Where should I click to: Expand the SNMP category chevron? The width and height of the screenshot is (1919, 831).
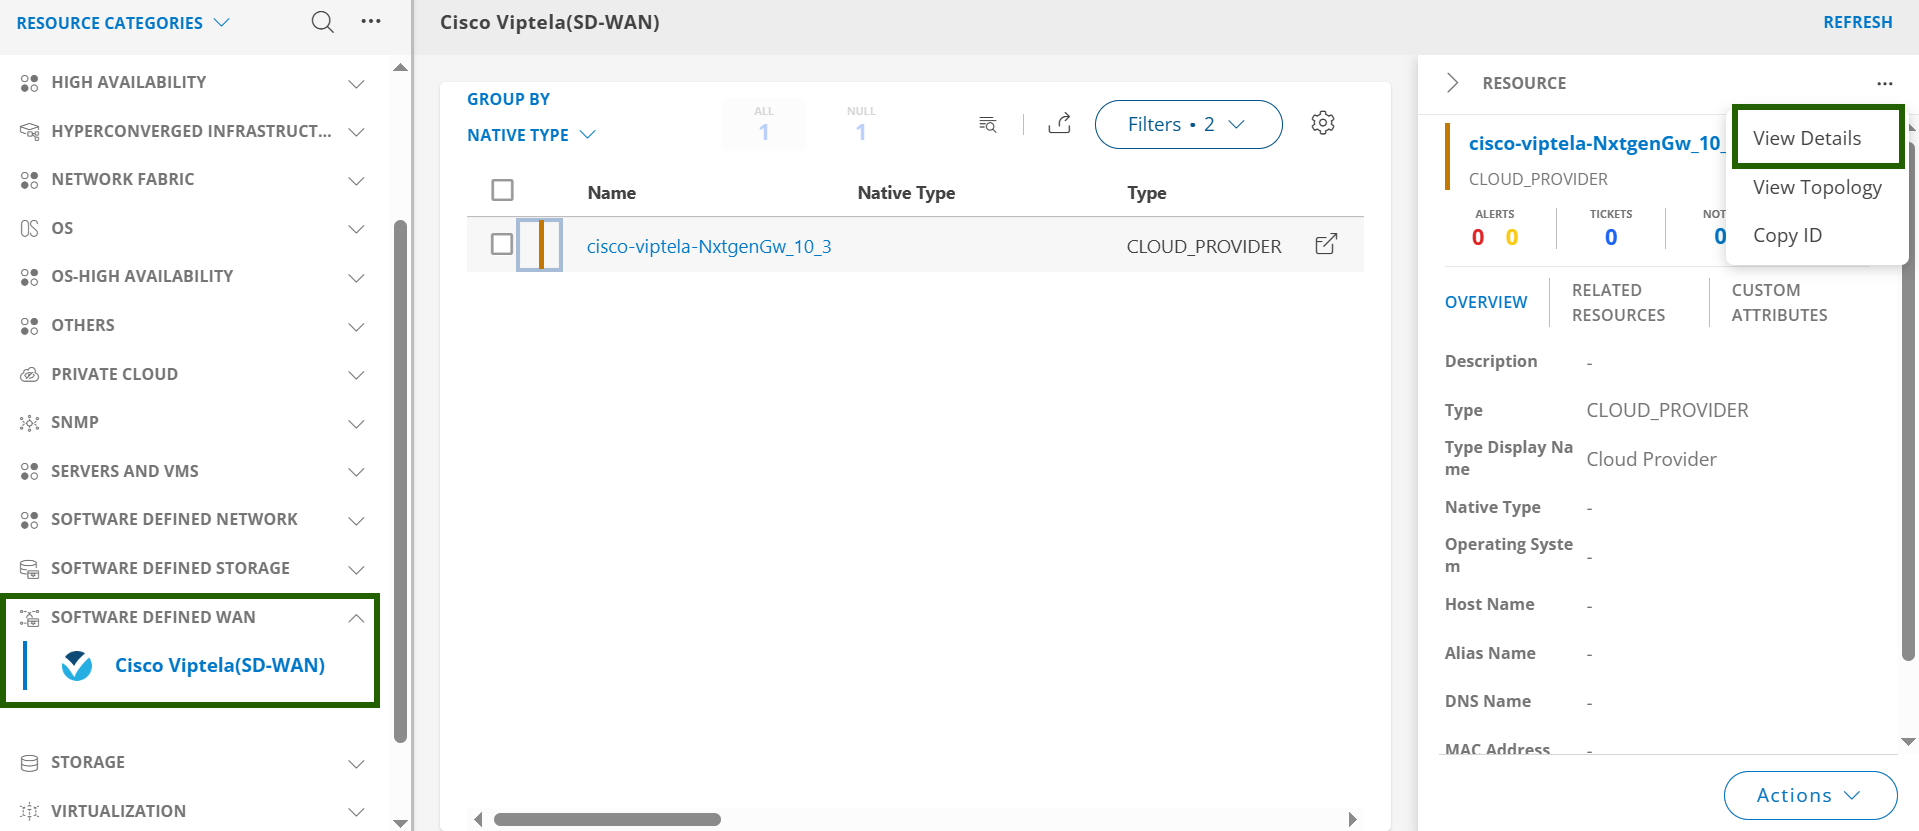(x=356, y=423)
